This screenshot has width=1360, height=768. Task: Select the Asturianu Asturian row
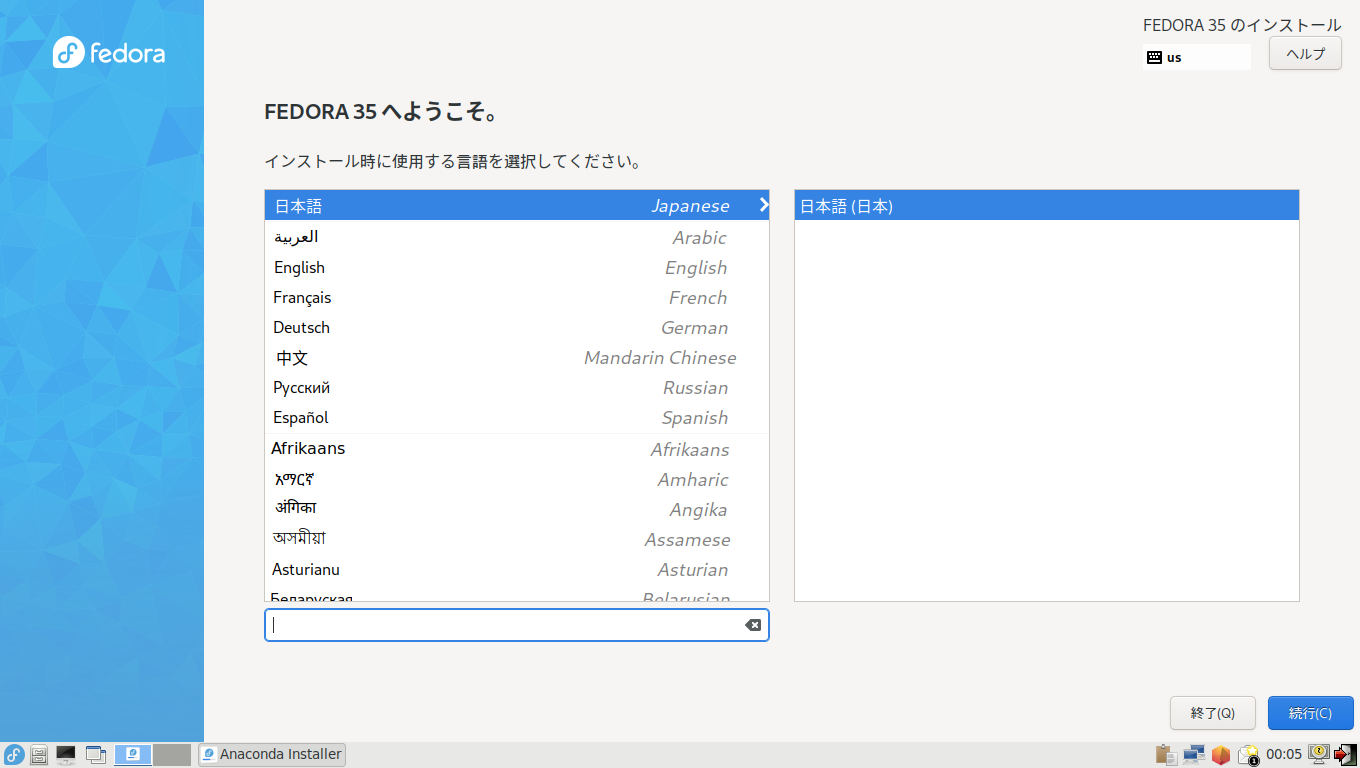517,569
